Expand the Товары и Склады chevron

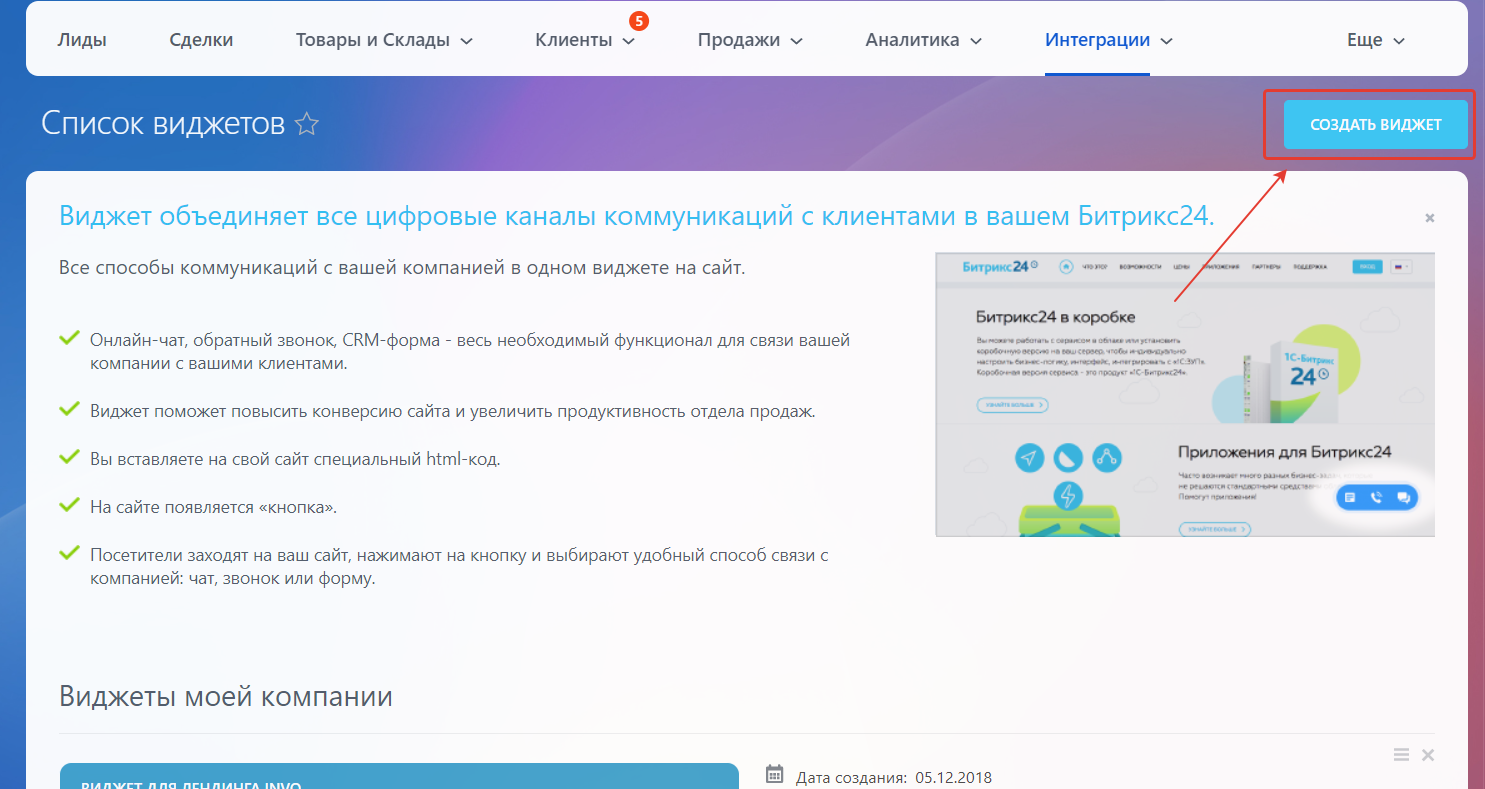(x=466, y=41)
